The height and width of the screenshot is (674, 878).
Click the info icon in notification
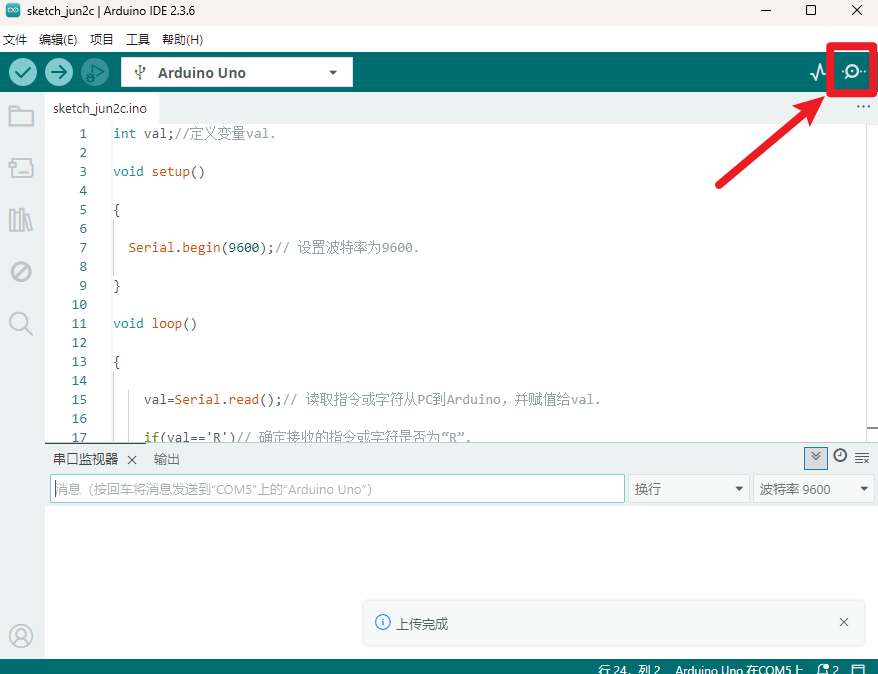pyautogui.click(x=382, y=622)
